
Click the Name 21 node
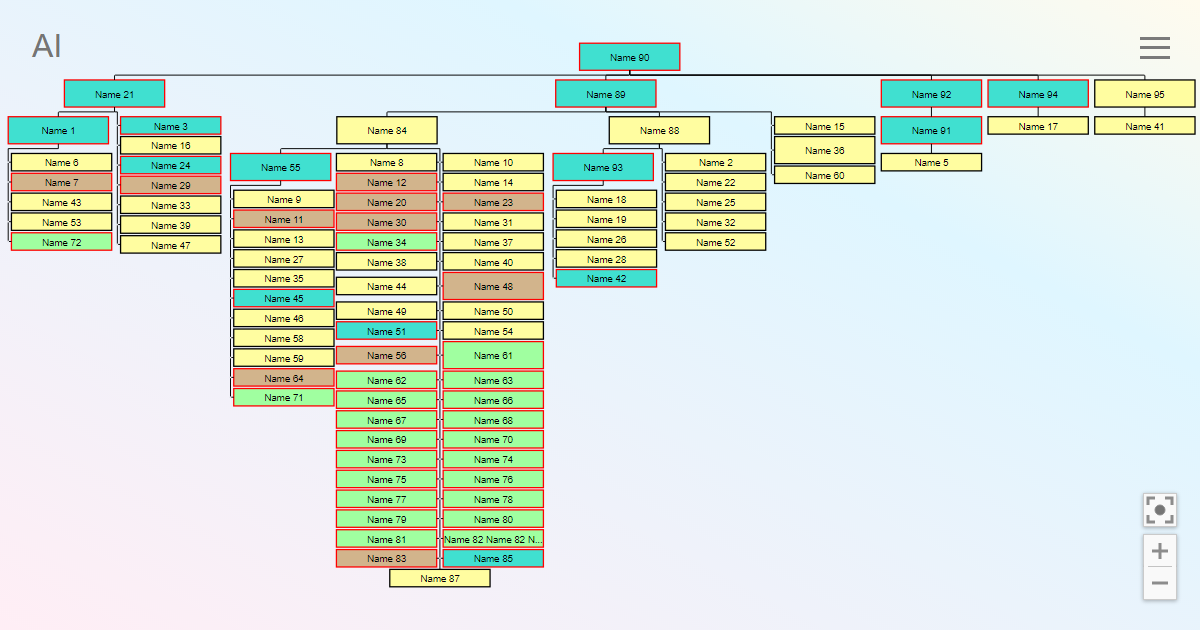[x=114, y=93]
